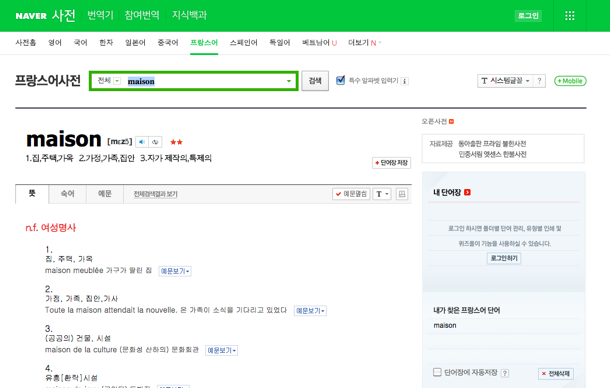Expand the search box suggestion arrow
The width and height of the screenshot is (610, 388).
(289, 81)
